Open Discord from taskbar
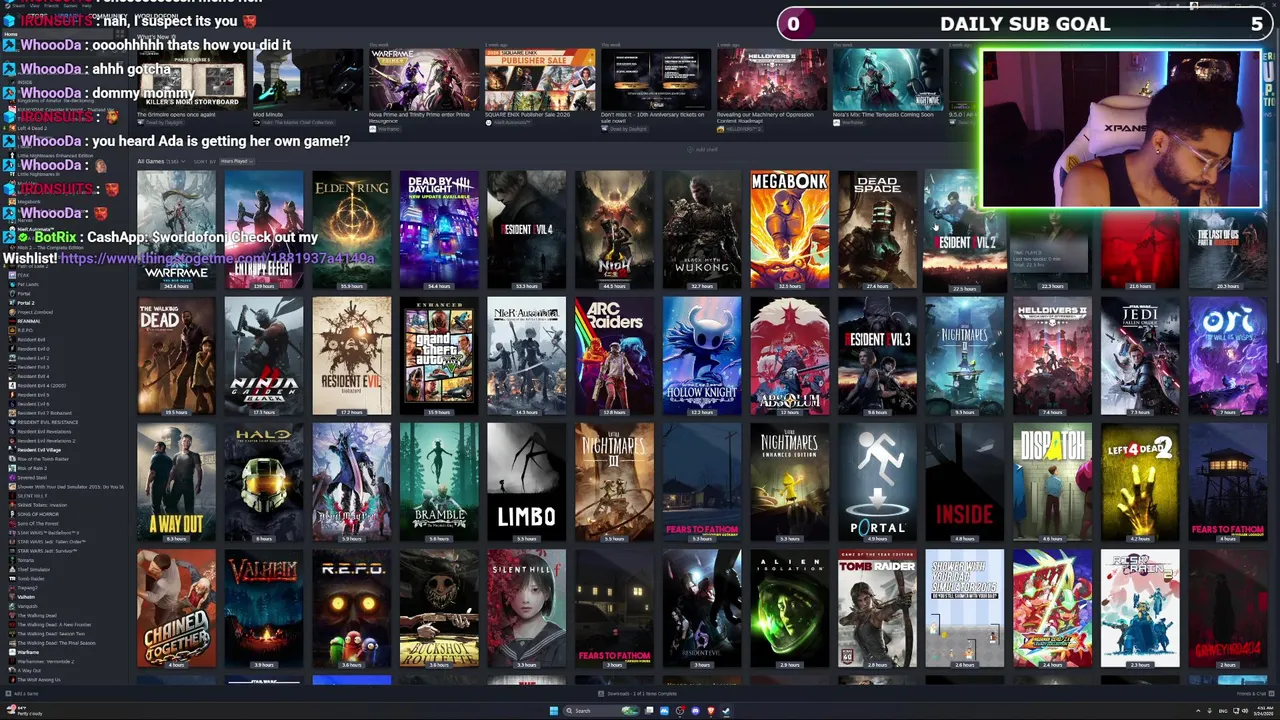The image size is (1280, 720). click(695, 711)
